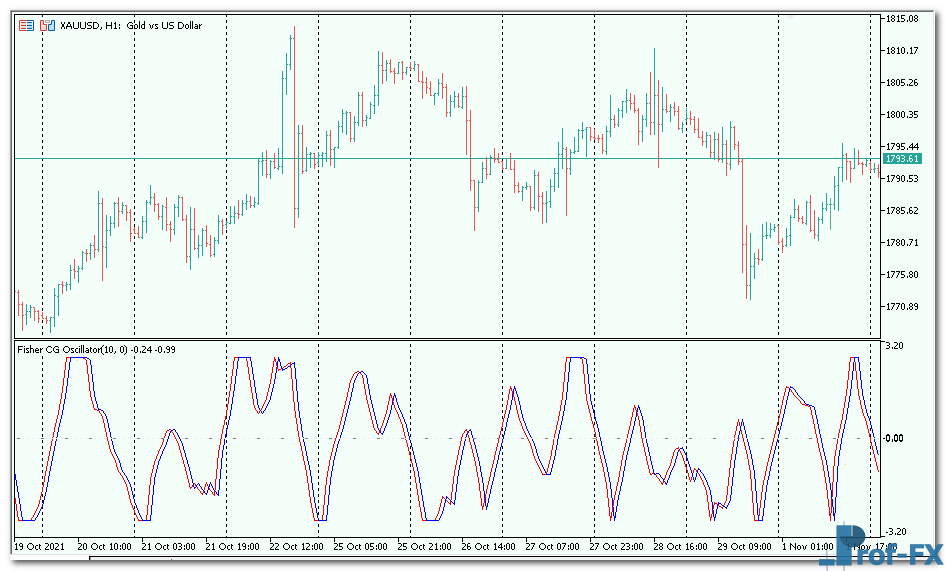
Task: Click the XAUUSD, H1 chart title
Action: coord(129,25)
